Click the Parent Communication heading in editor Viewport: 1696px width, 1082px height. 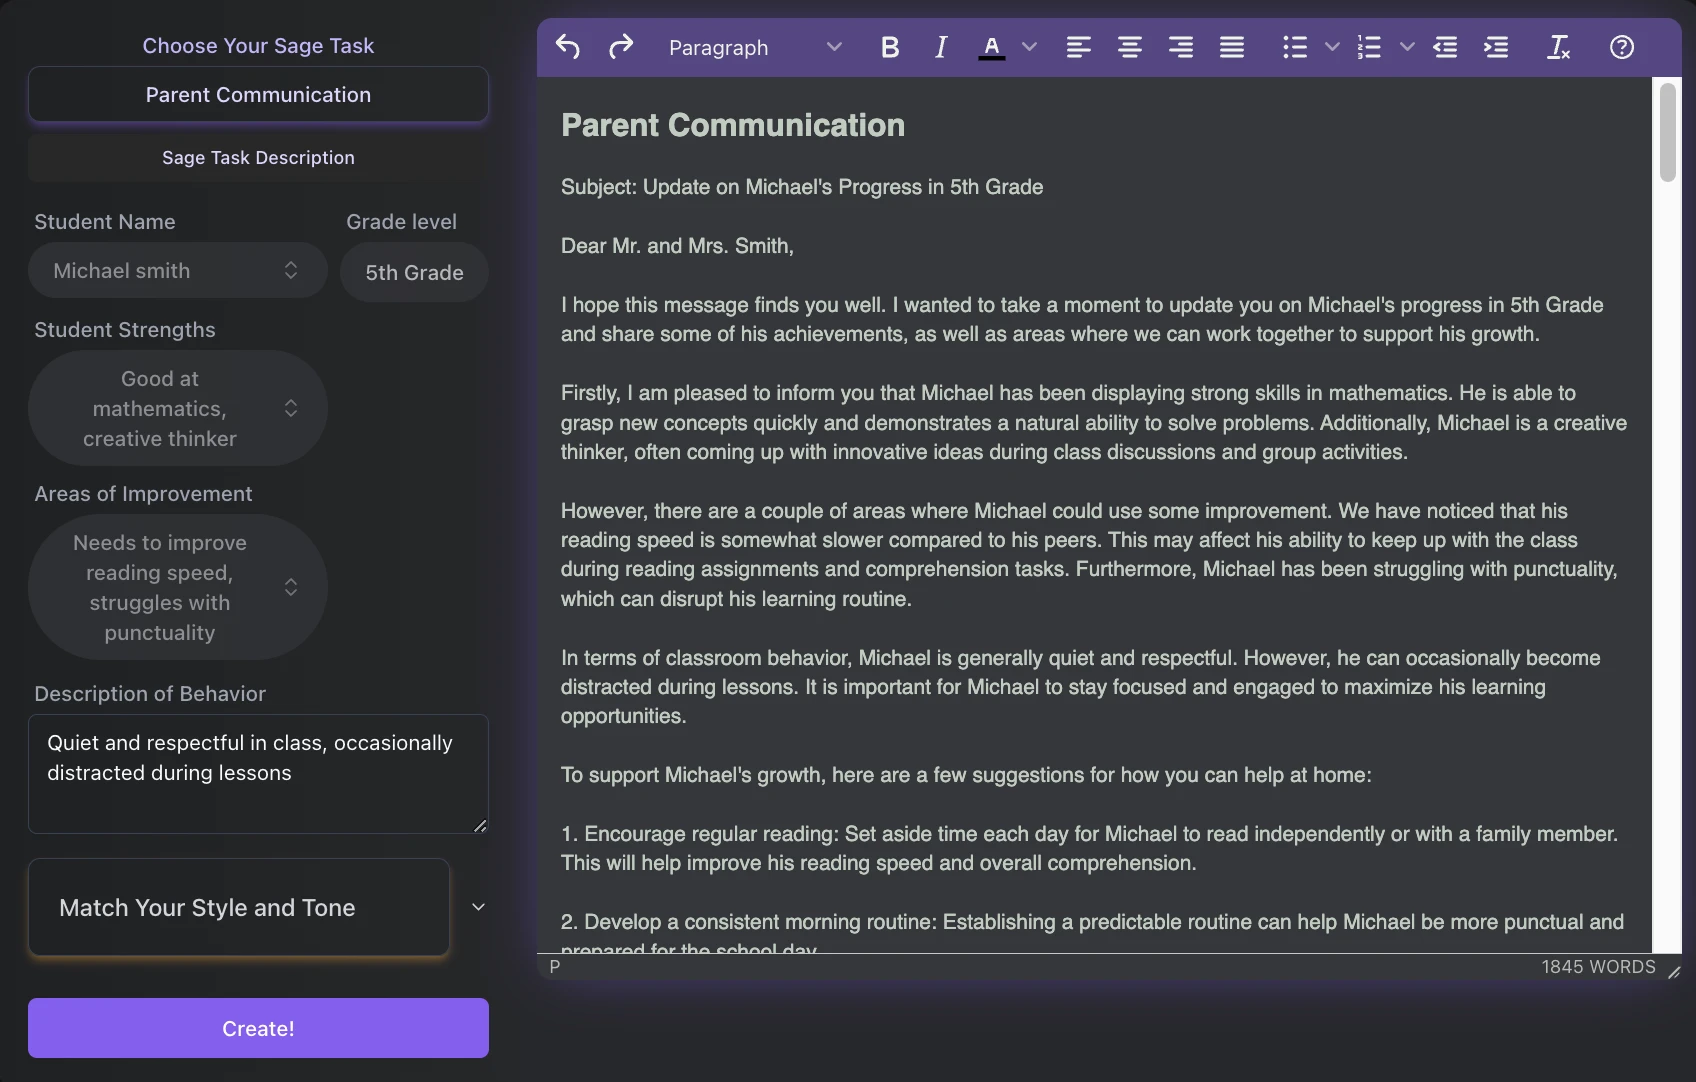pyautogui.click(x=733, y=125)
